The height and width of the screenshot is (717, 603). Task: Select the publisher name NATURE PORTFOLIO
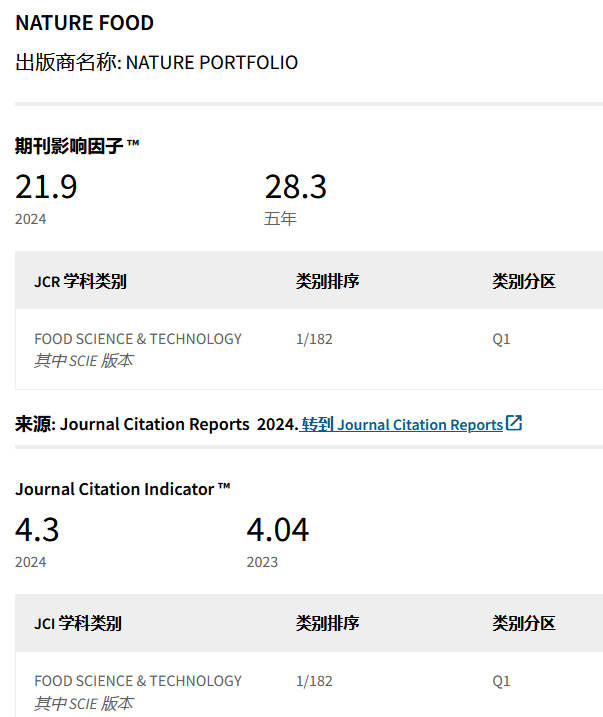click(x=212, y=62)
